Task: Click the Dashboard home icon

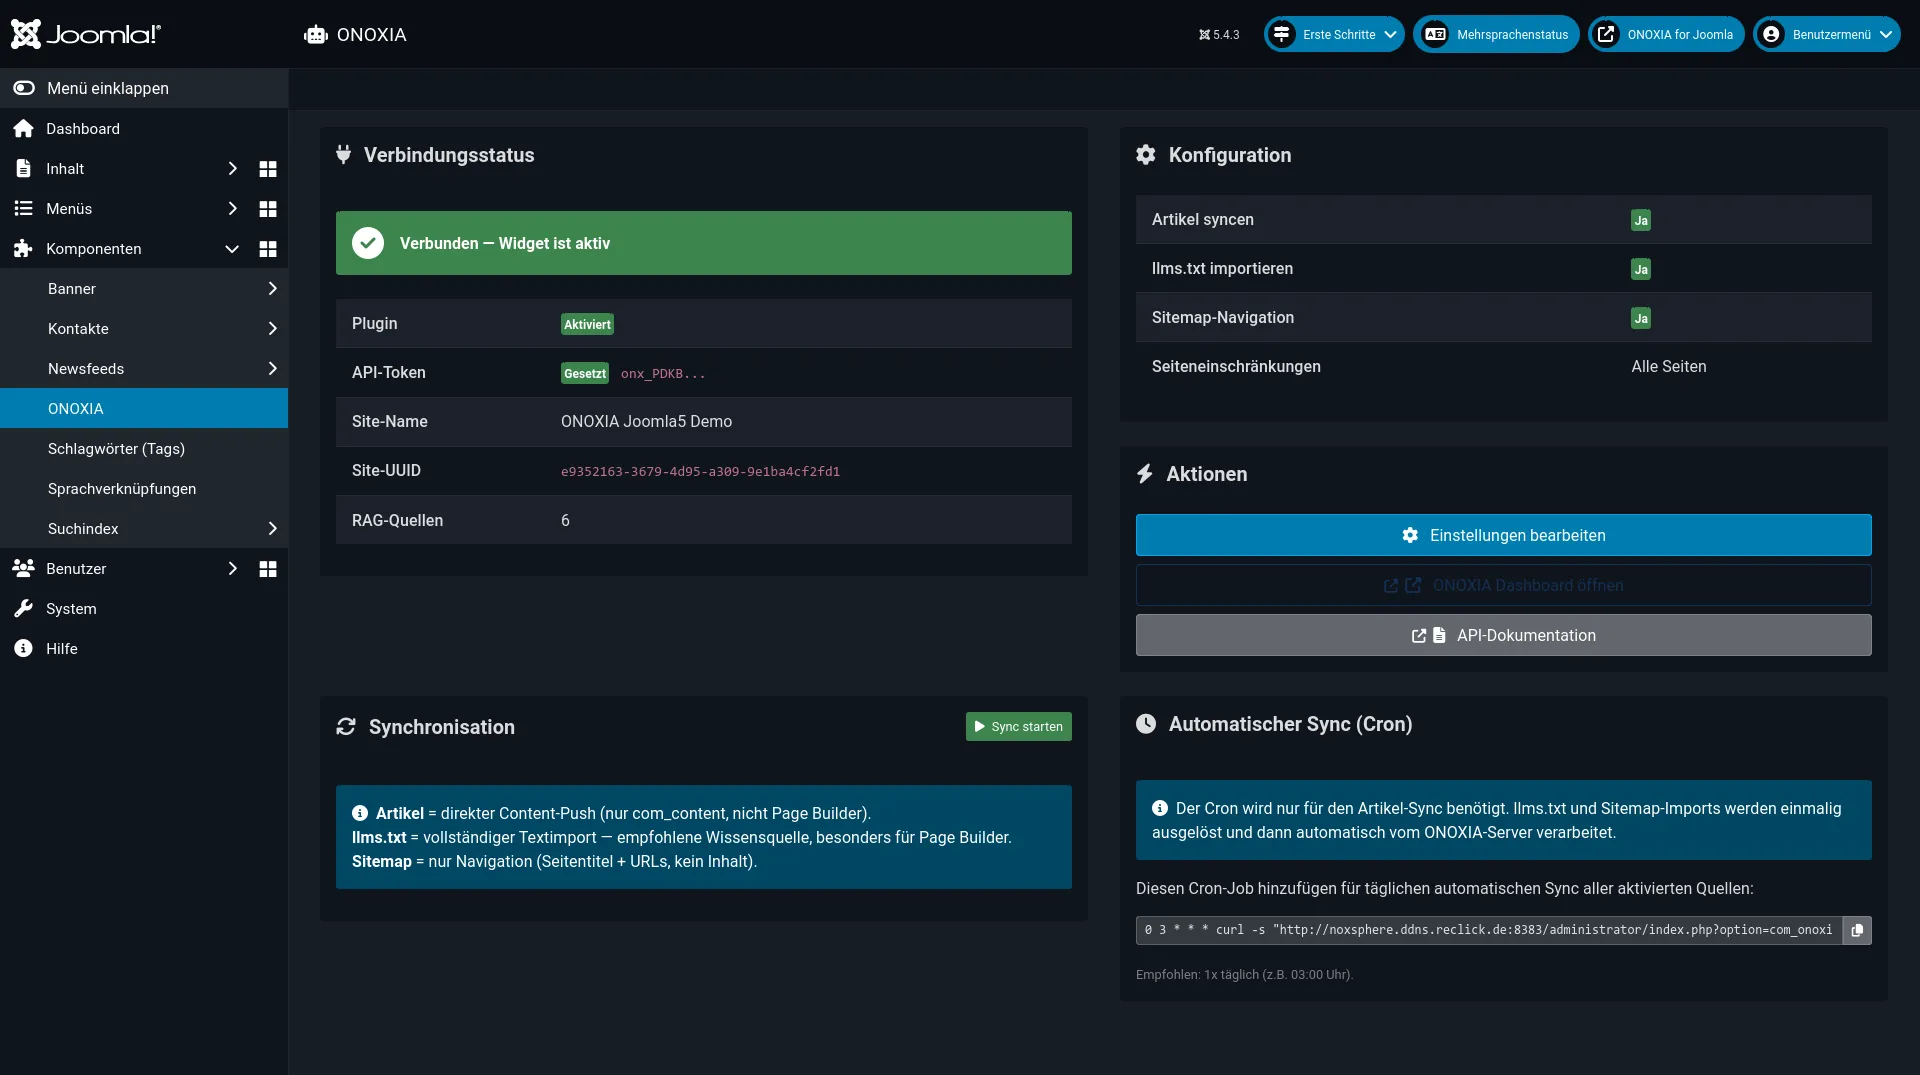Action: (23, 129)
